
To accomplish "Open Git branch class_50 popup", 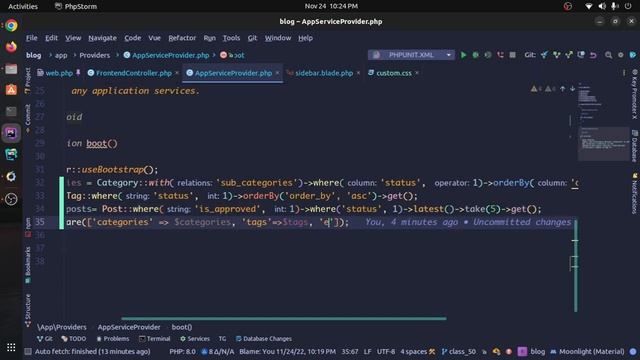I will pyautogui.click(x=459, y=351).
